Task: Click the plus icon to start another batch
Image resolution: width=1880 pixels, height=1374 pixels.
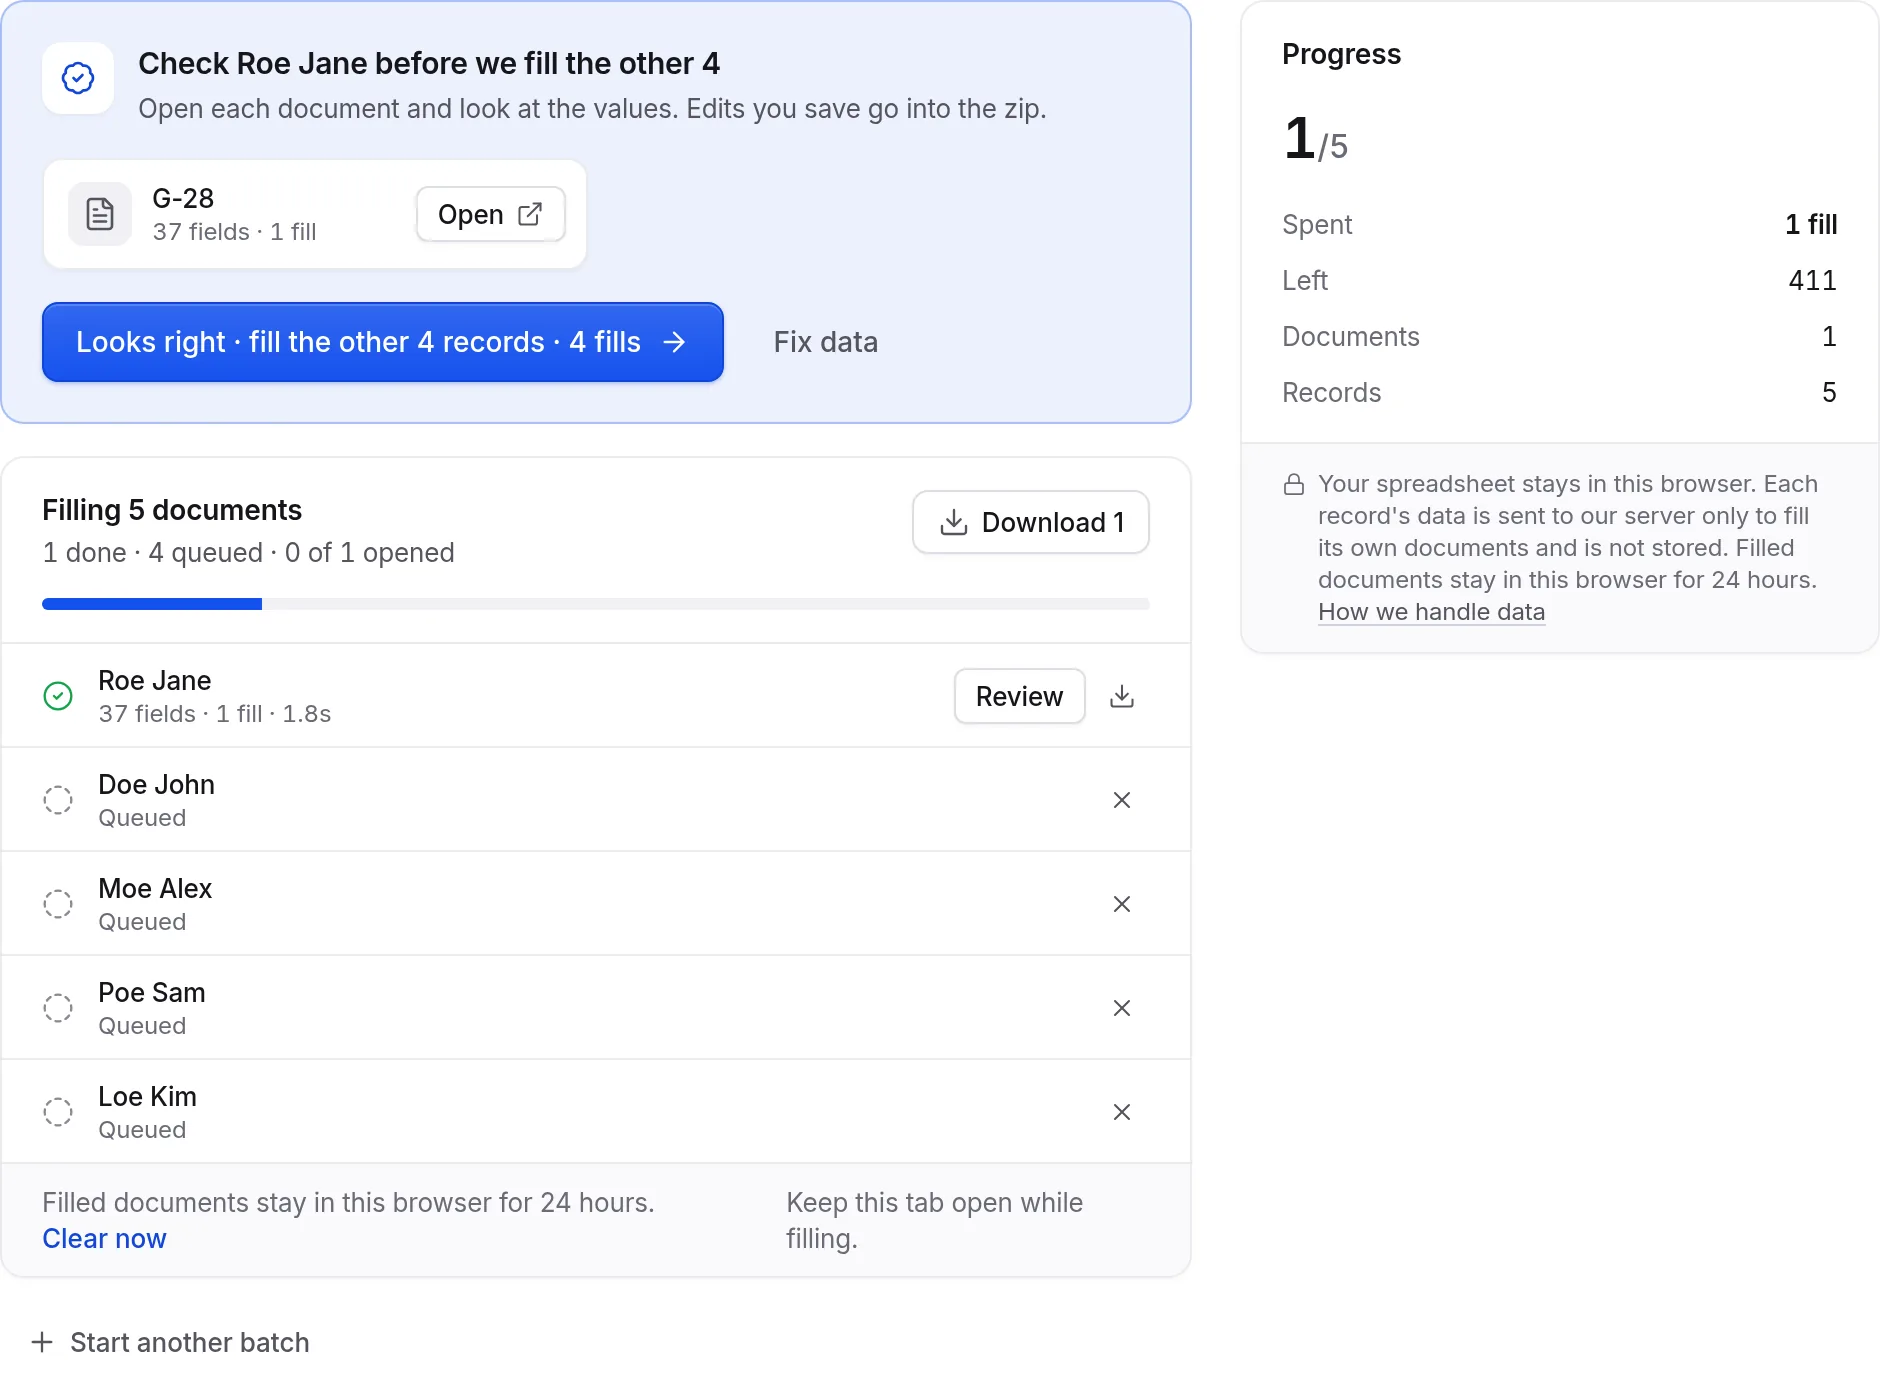Action: (x=42, y=1342)
